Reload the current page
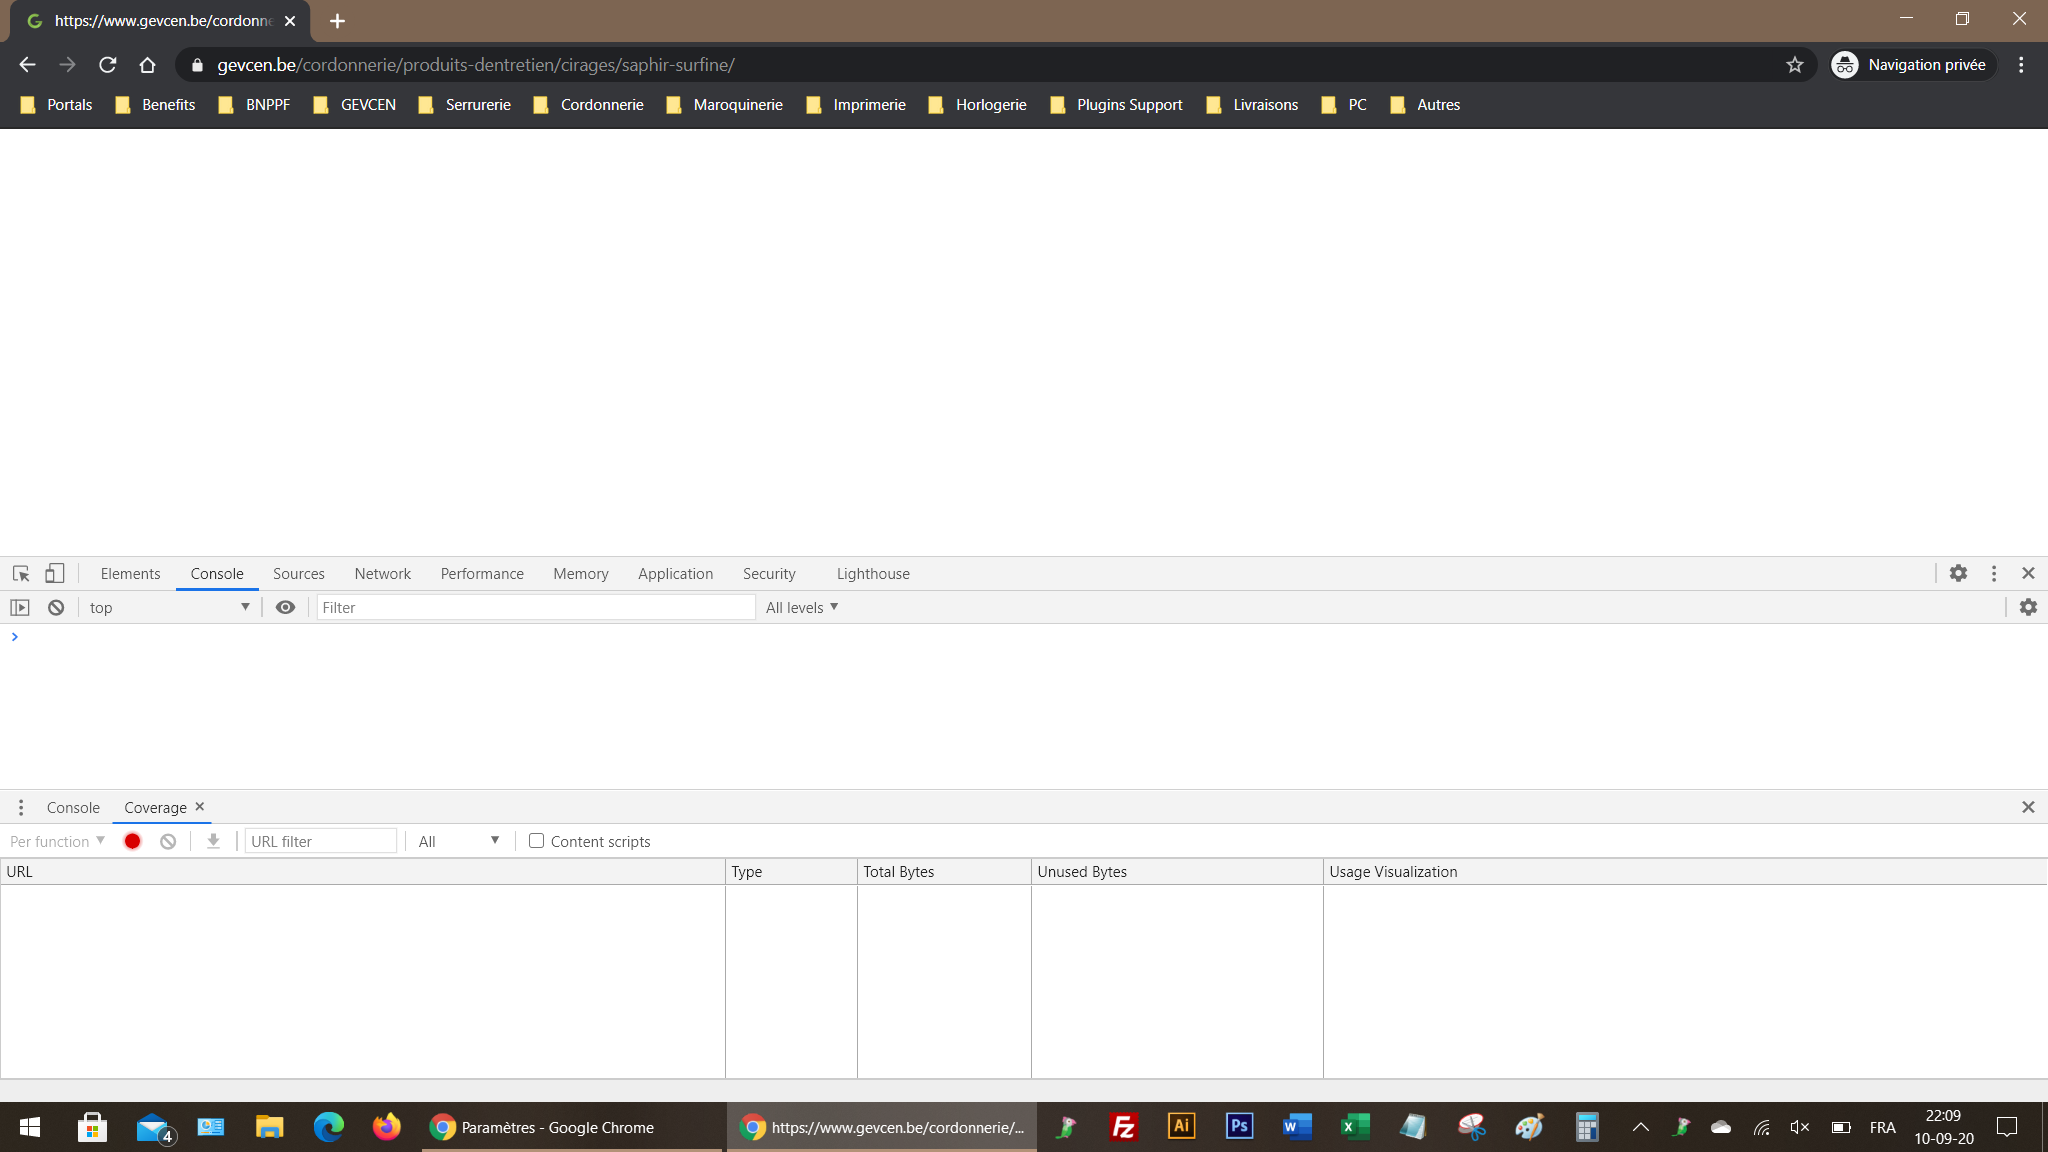The height and width of the screenshot is (1152, 2048). (108, 64)
